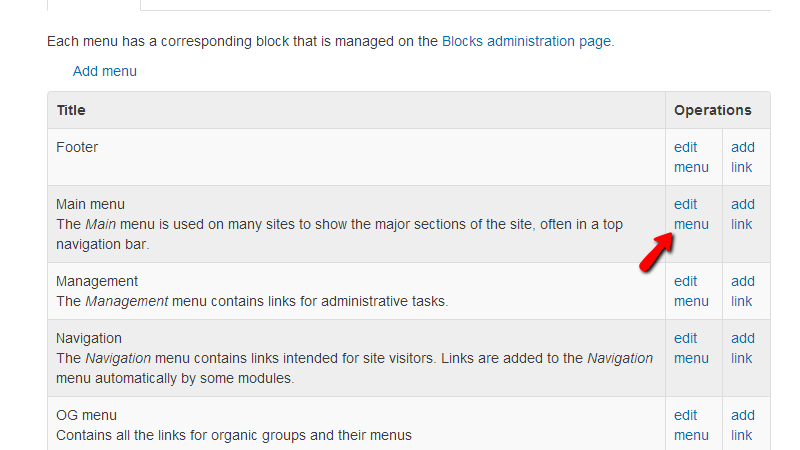Edit the Navigation menu
This screenshot has height=450, width=800.
click(690, 348)
